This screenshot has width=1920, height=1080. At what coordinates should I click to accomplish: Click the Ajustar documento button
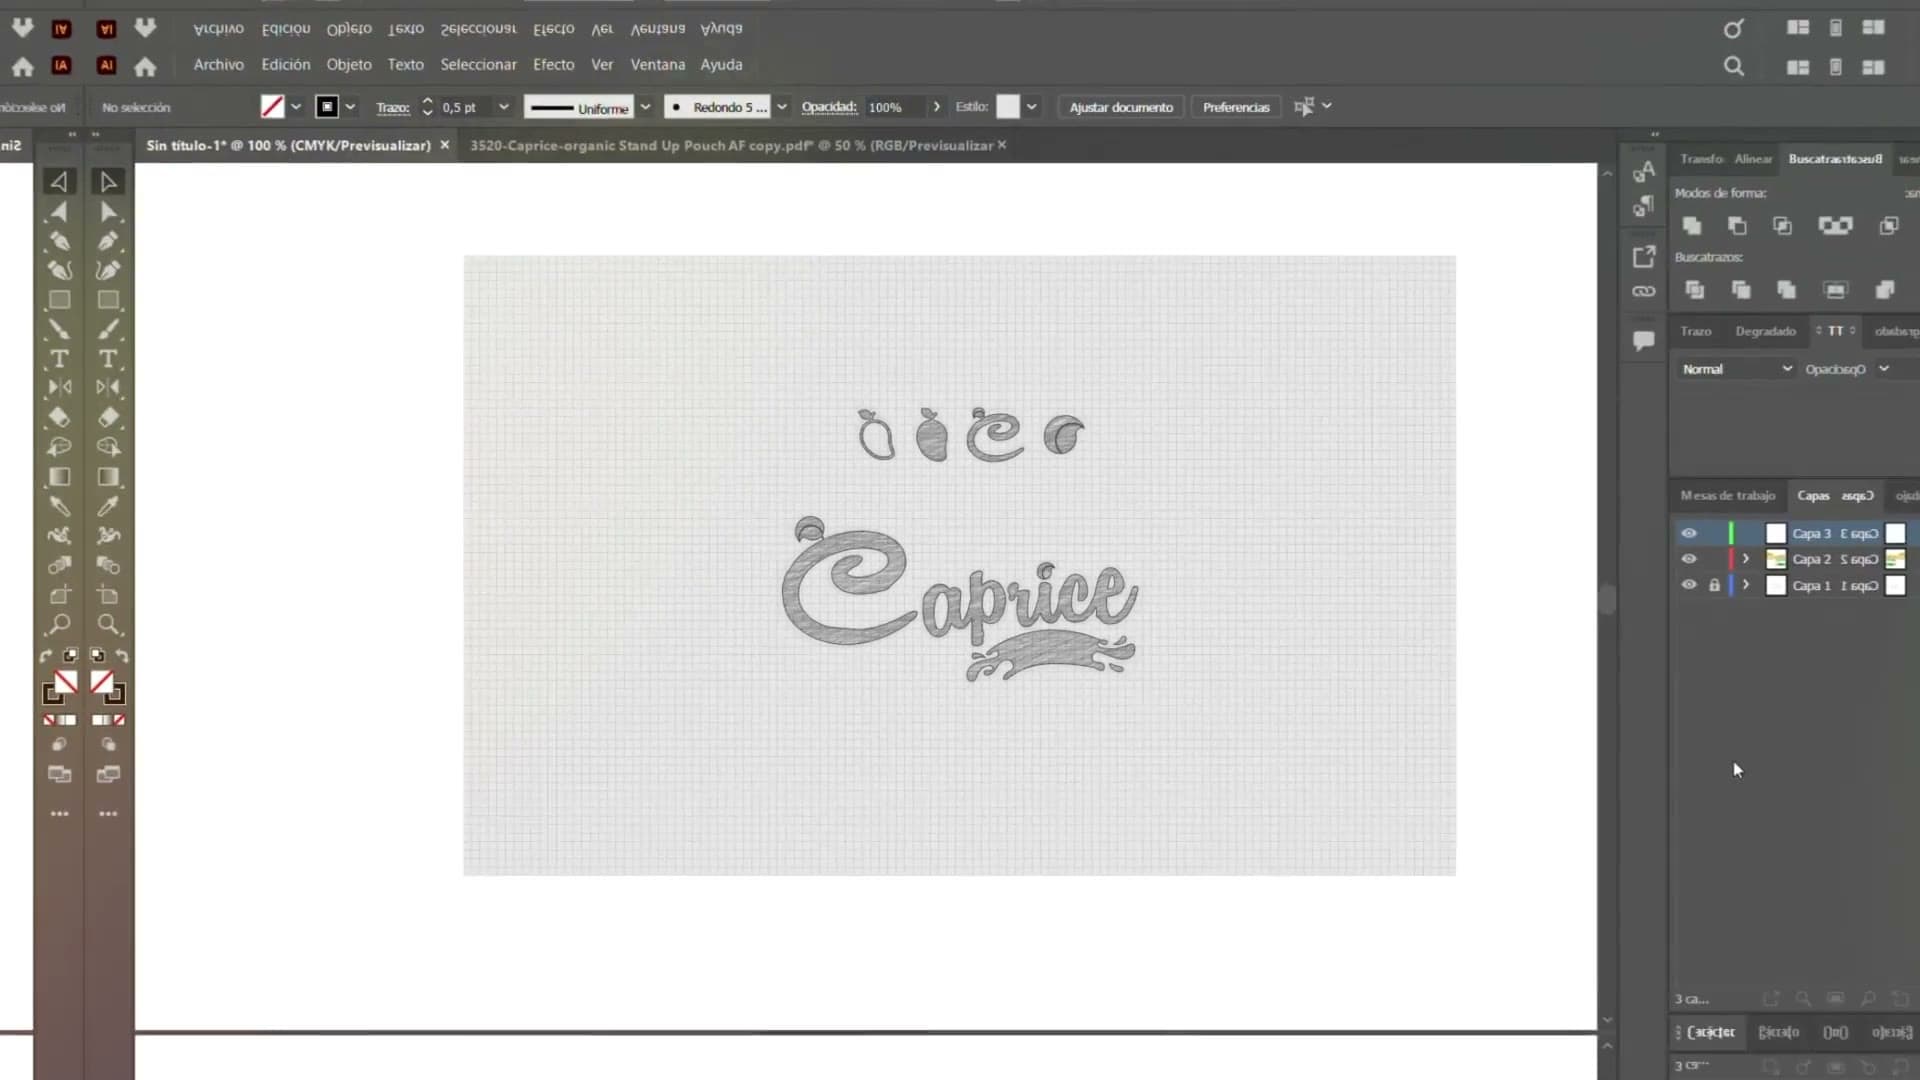(1121, 107)
